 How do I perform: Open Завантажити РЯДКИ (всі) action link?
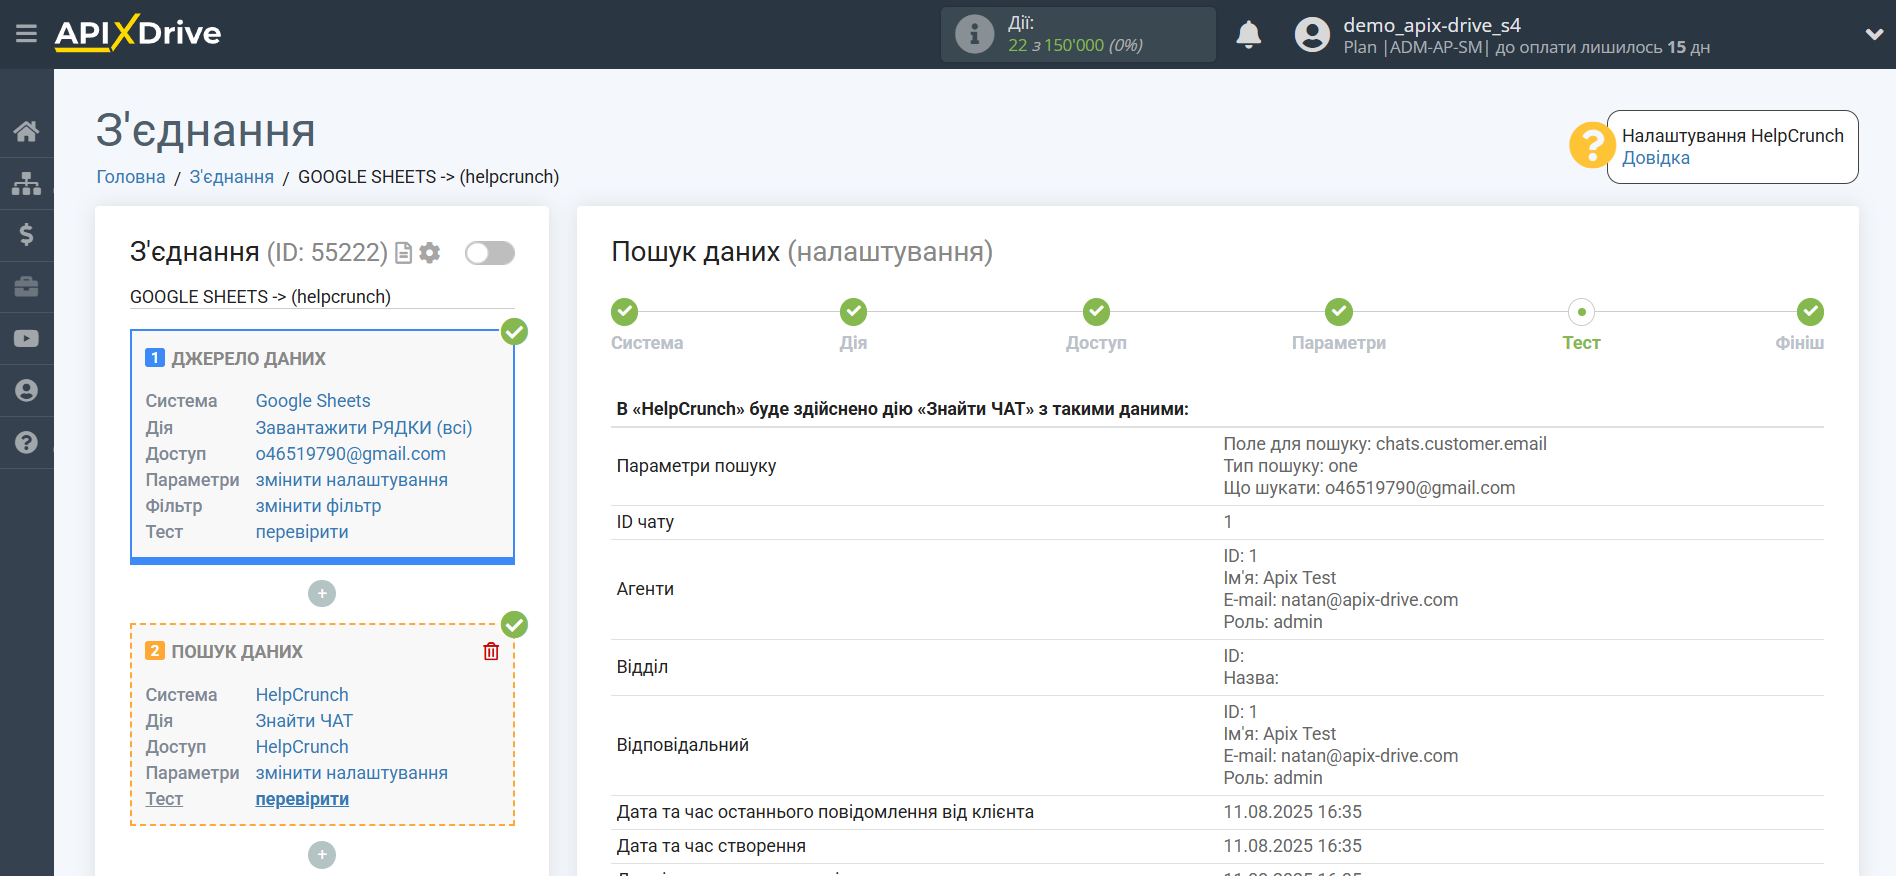click(364, 428)
